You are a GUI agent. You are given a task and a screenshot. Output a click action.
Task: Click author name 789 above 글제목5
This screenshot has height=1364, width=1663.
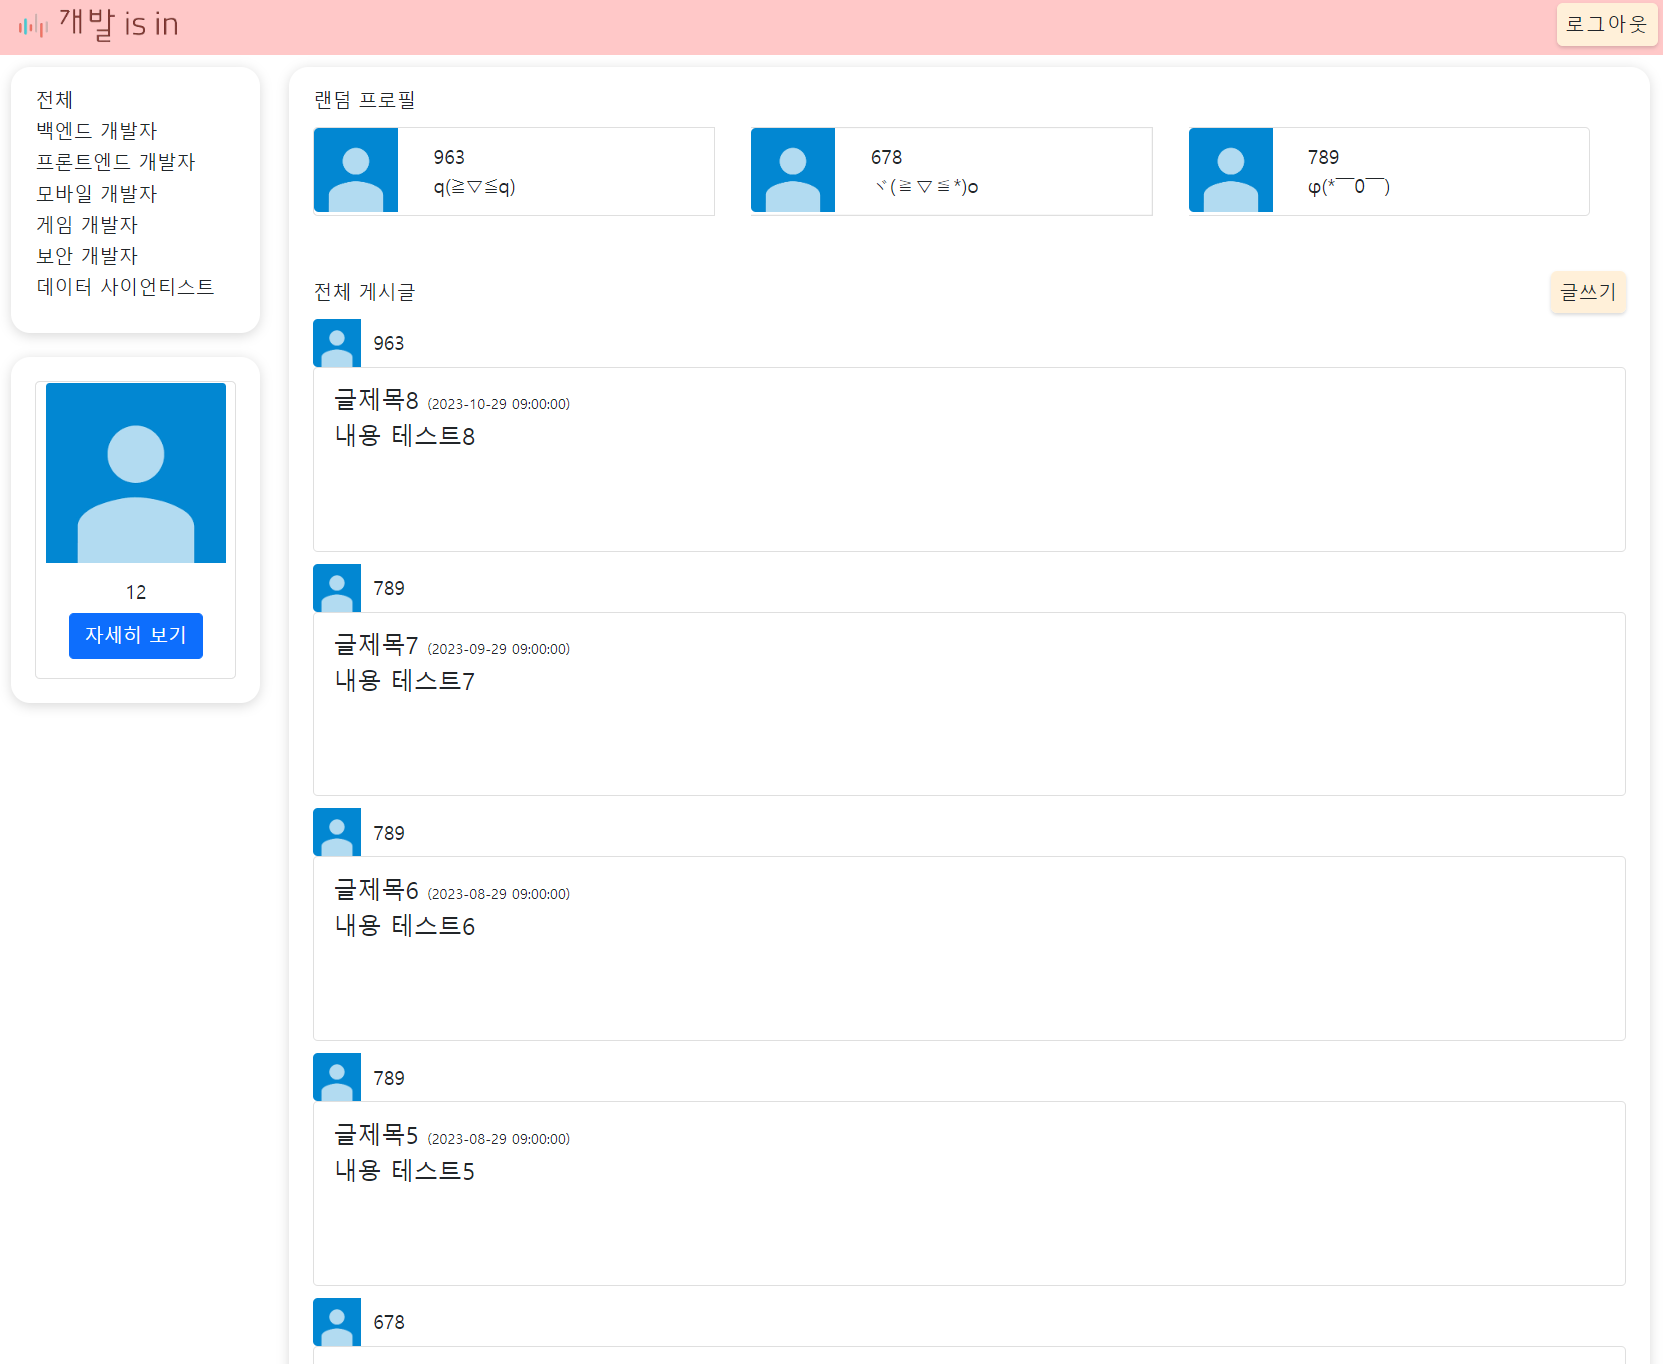pyautogui.click(x=389, y=1078)
